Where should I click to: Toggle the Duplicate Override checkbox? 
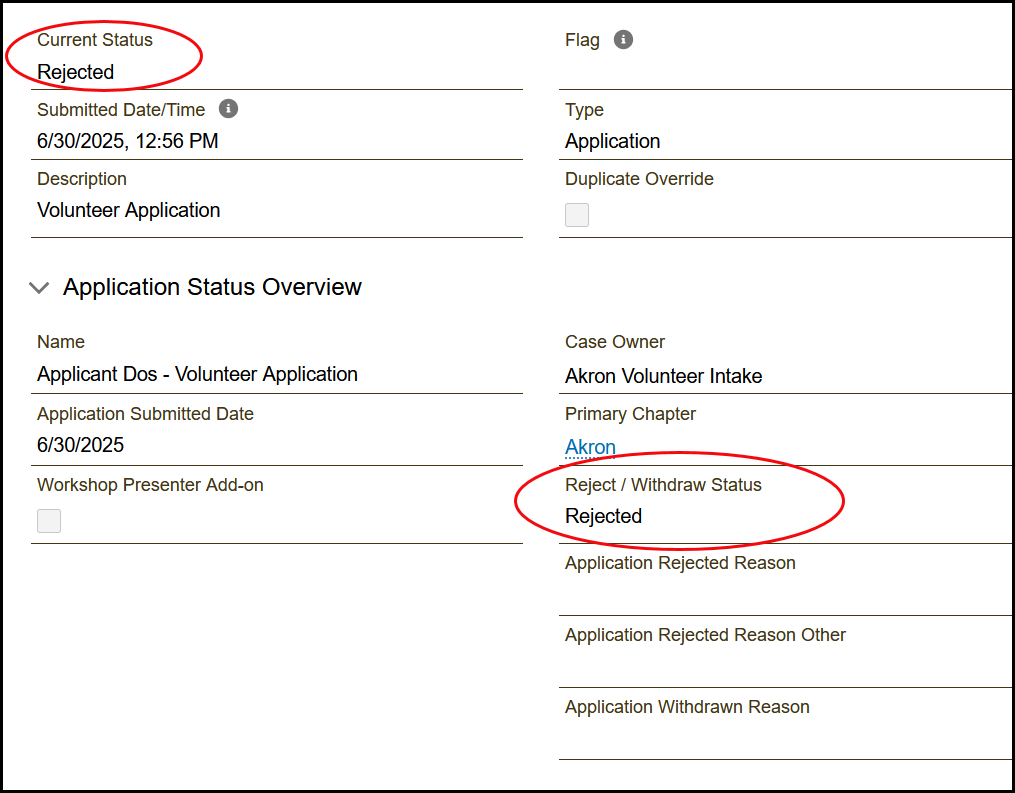click(577, 215)
